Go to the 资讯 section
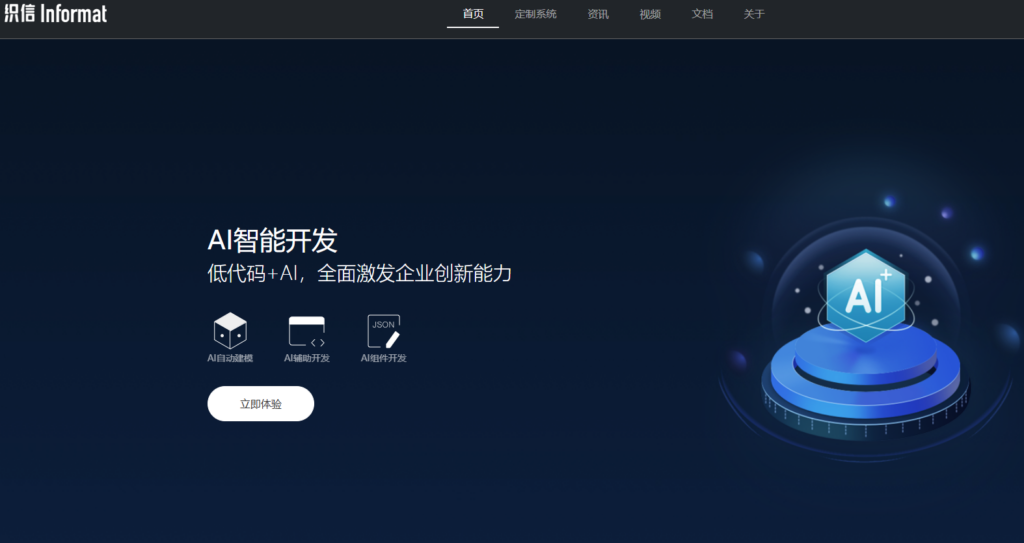 click(598, 14)
